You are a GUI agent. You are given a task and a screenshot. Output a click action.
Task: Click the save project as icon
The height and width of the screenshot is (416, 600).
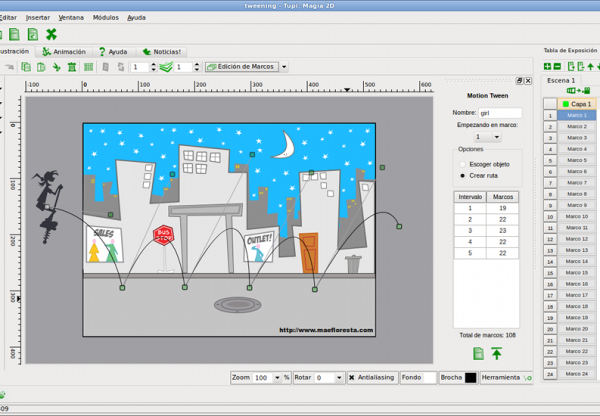(33, 34)
